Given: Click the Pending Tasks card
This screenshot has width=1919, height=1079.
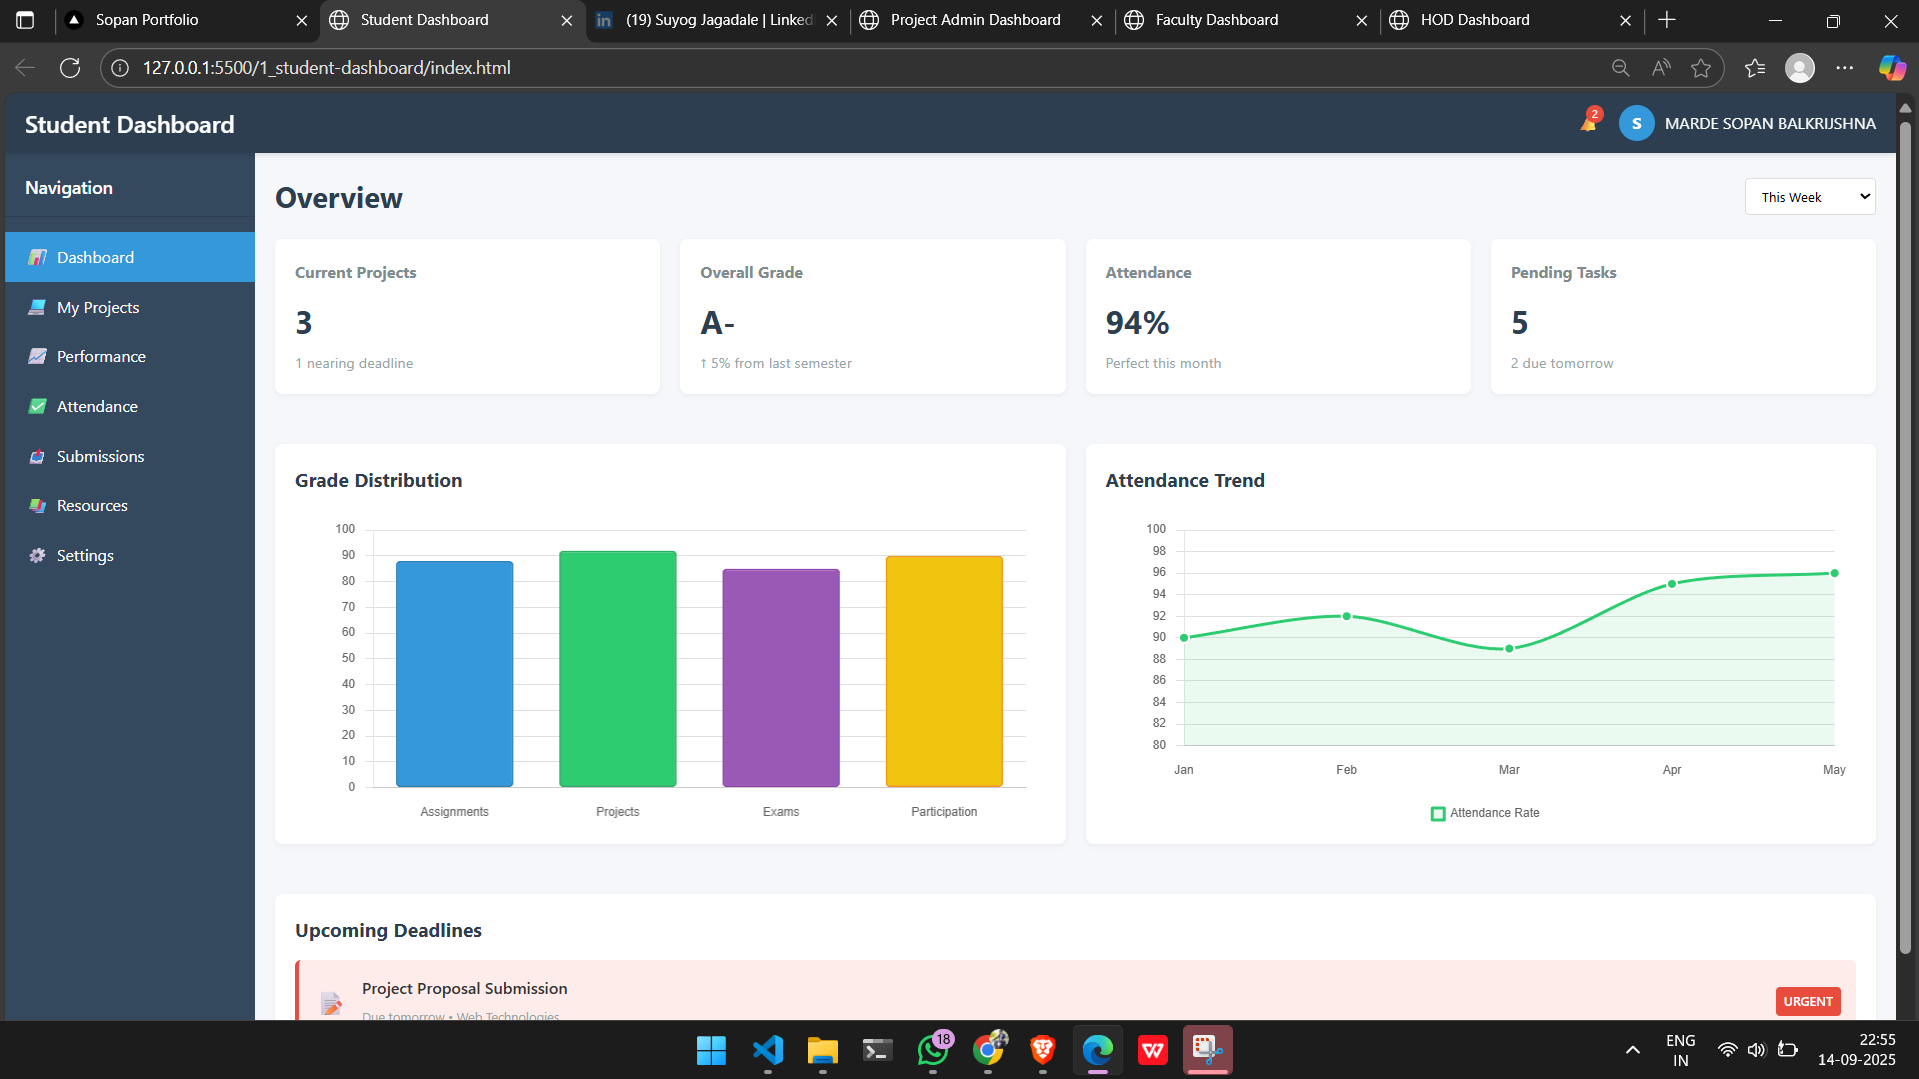Looking at the screenshot, I should 1683,316.
